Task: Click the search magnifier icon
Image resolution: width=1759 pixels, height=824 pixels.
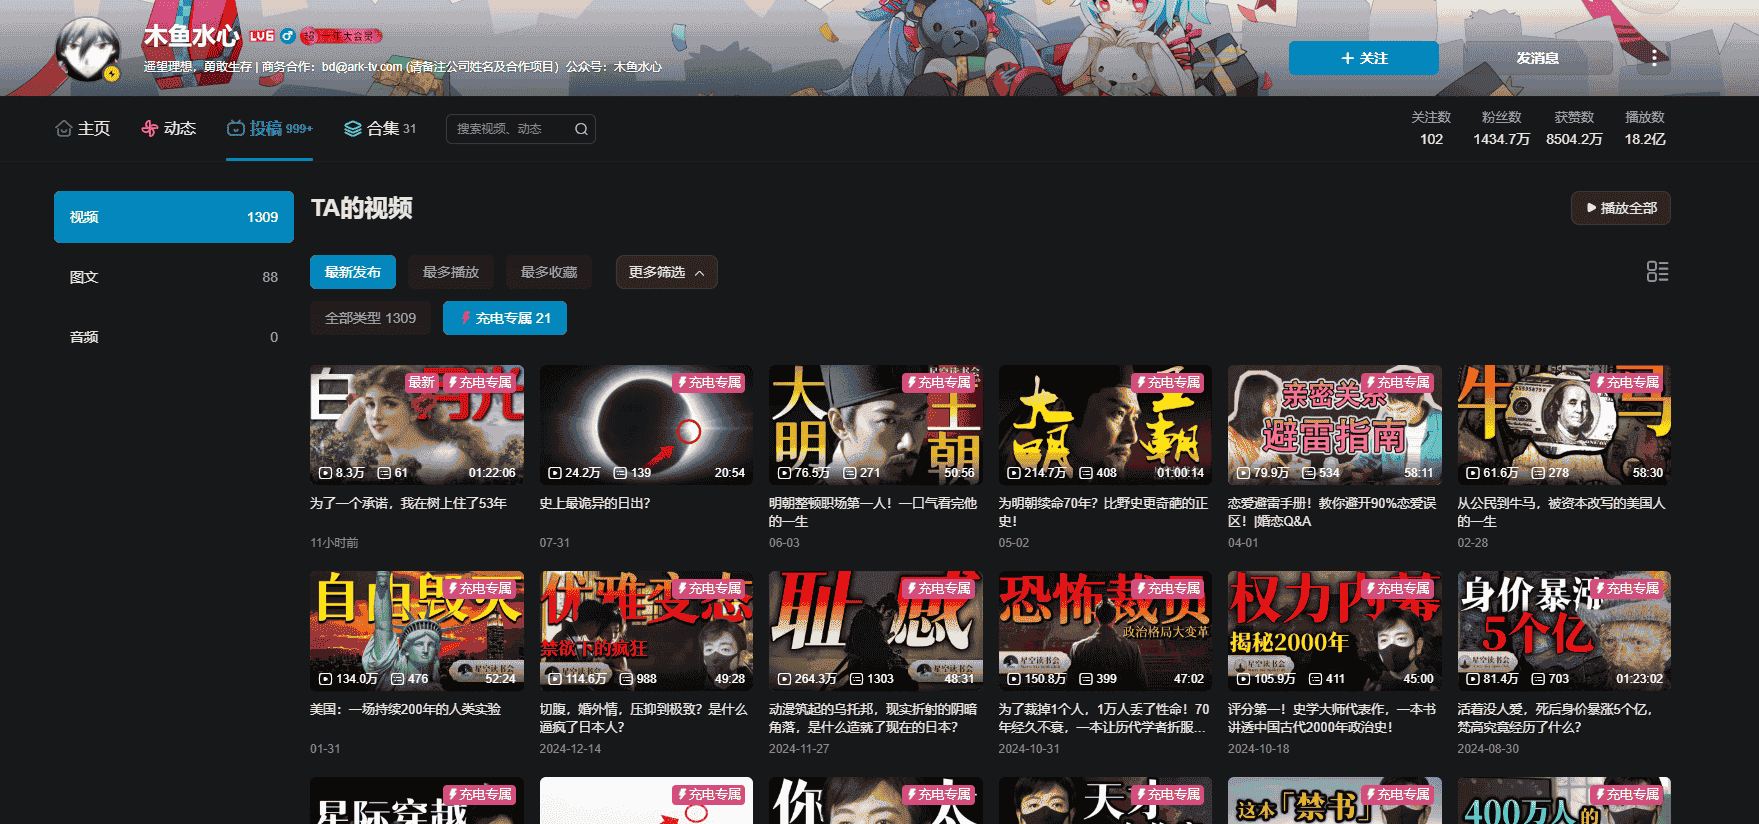Action: pos(581,129)
